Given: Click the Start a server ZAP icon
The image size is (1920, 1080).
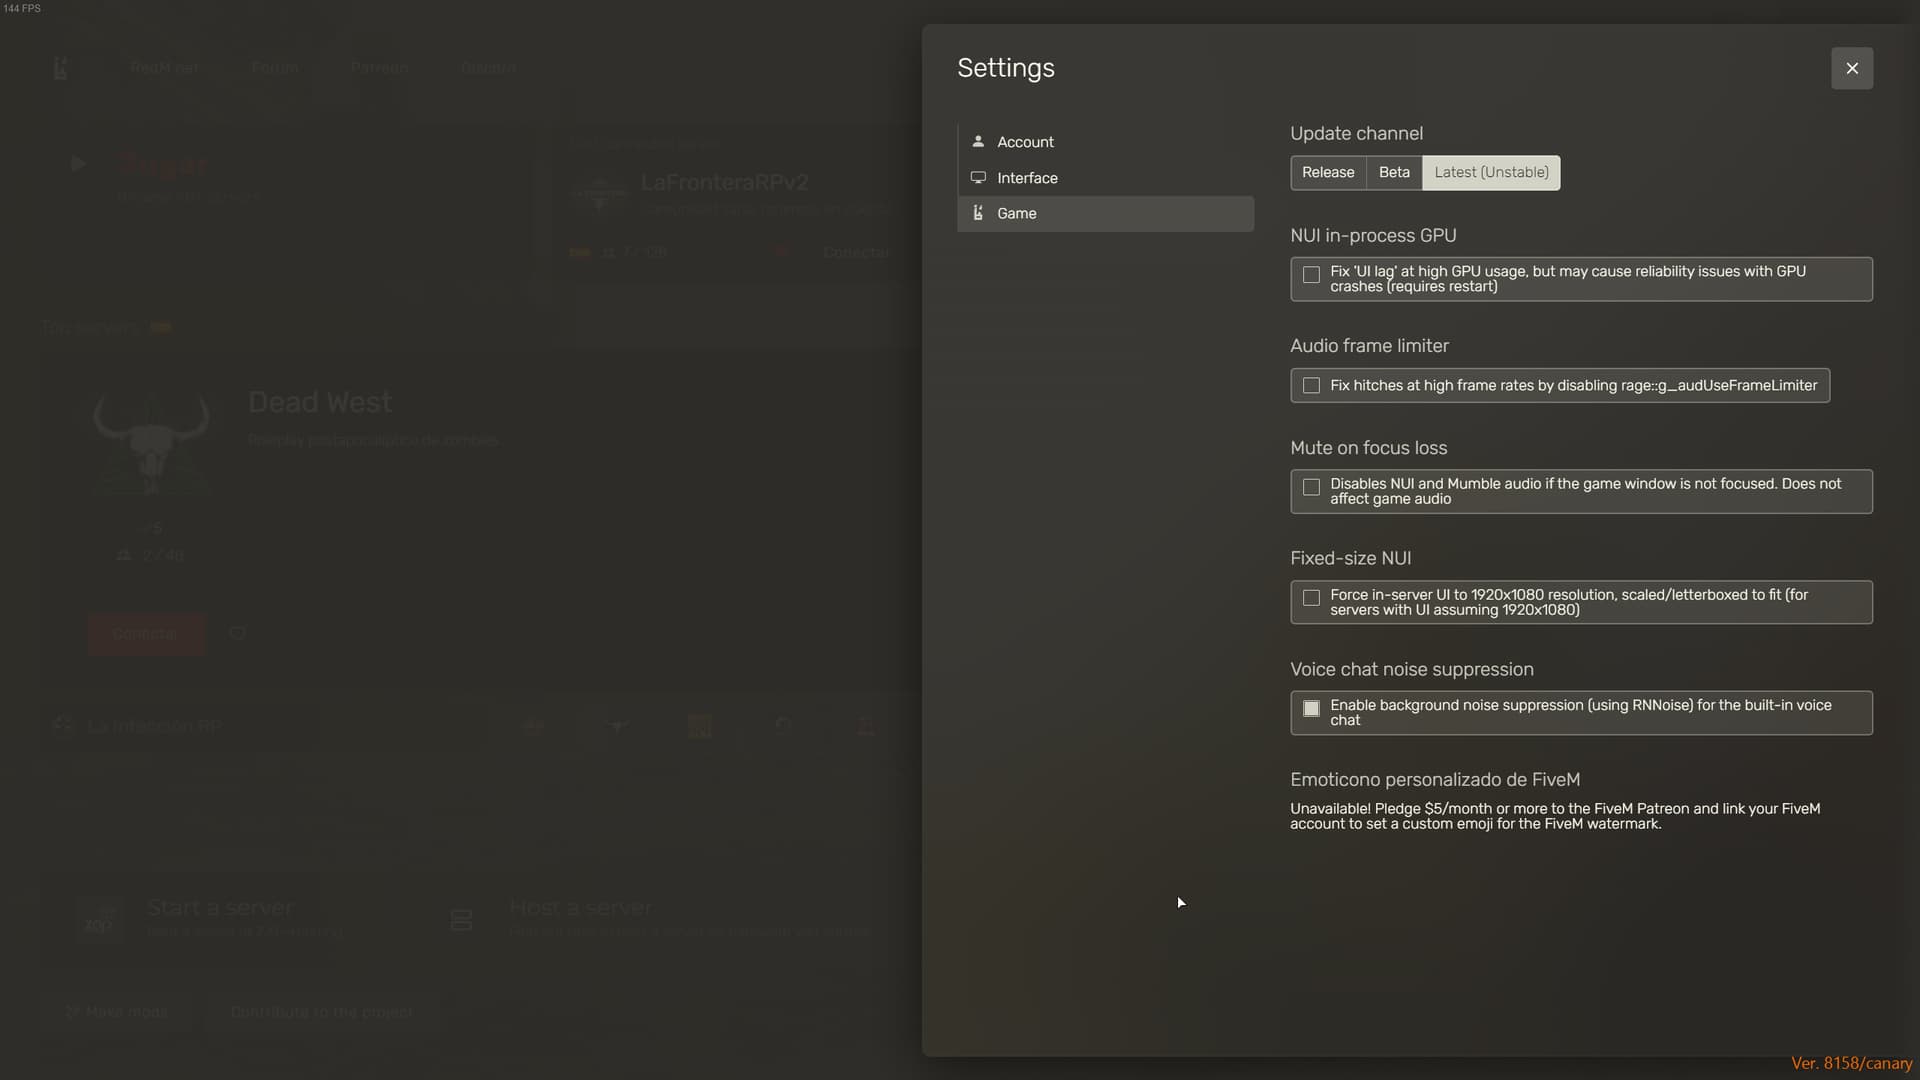Looking at the screenshot, I should [x=99, y=920].
